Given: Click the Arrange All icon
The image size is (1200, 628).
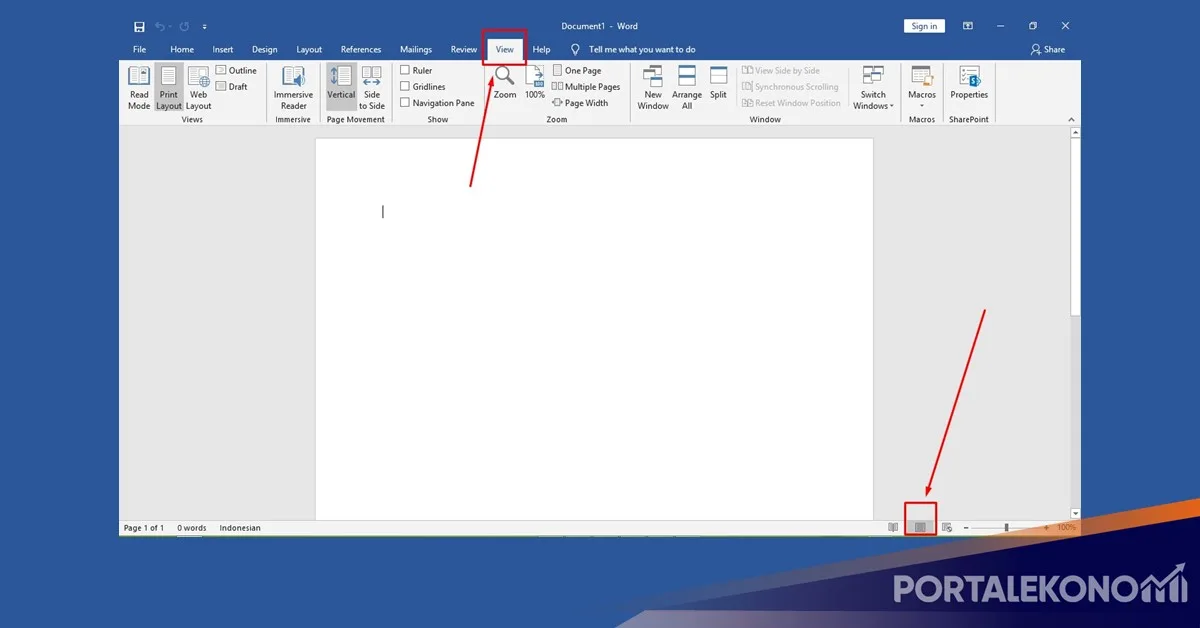Looking at the screenshot, I should [687, 87].
